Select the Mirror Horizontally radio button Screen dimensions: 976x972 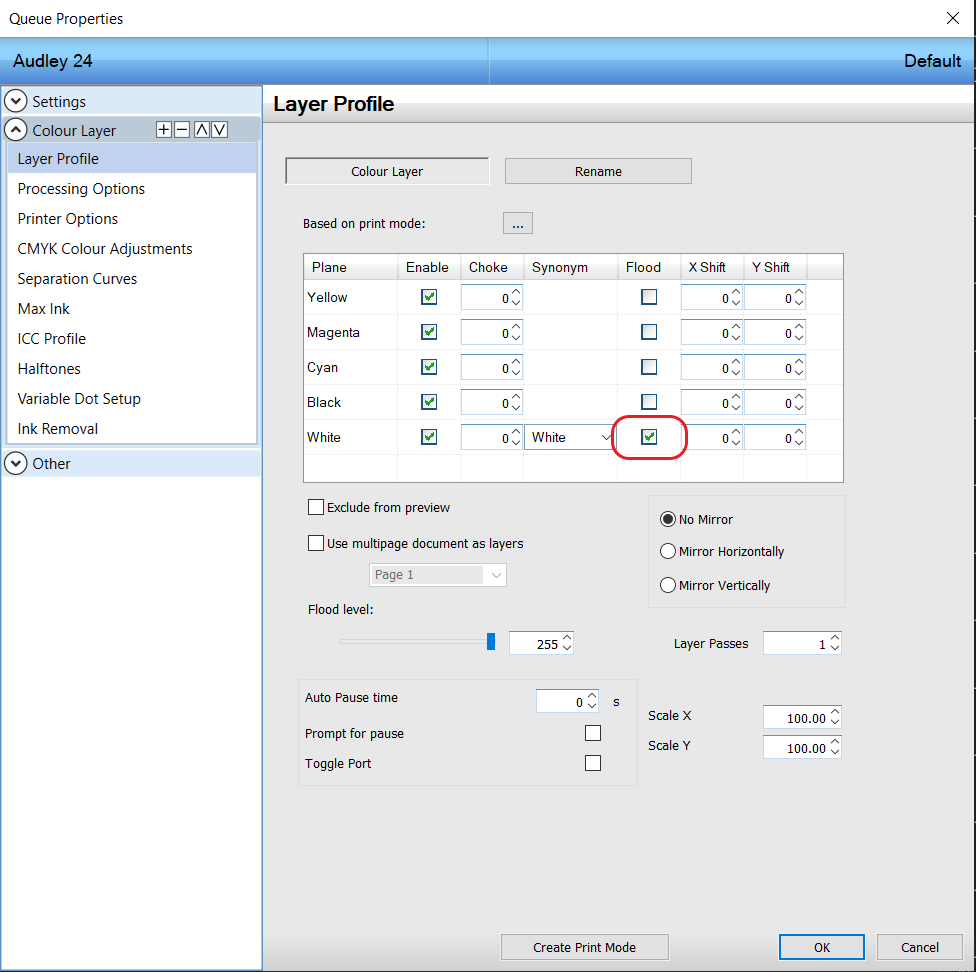(x=668, y=551)
